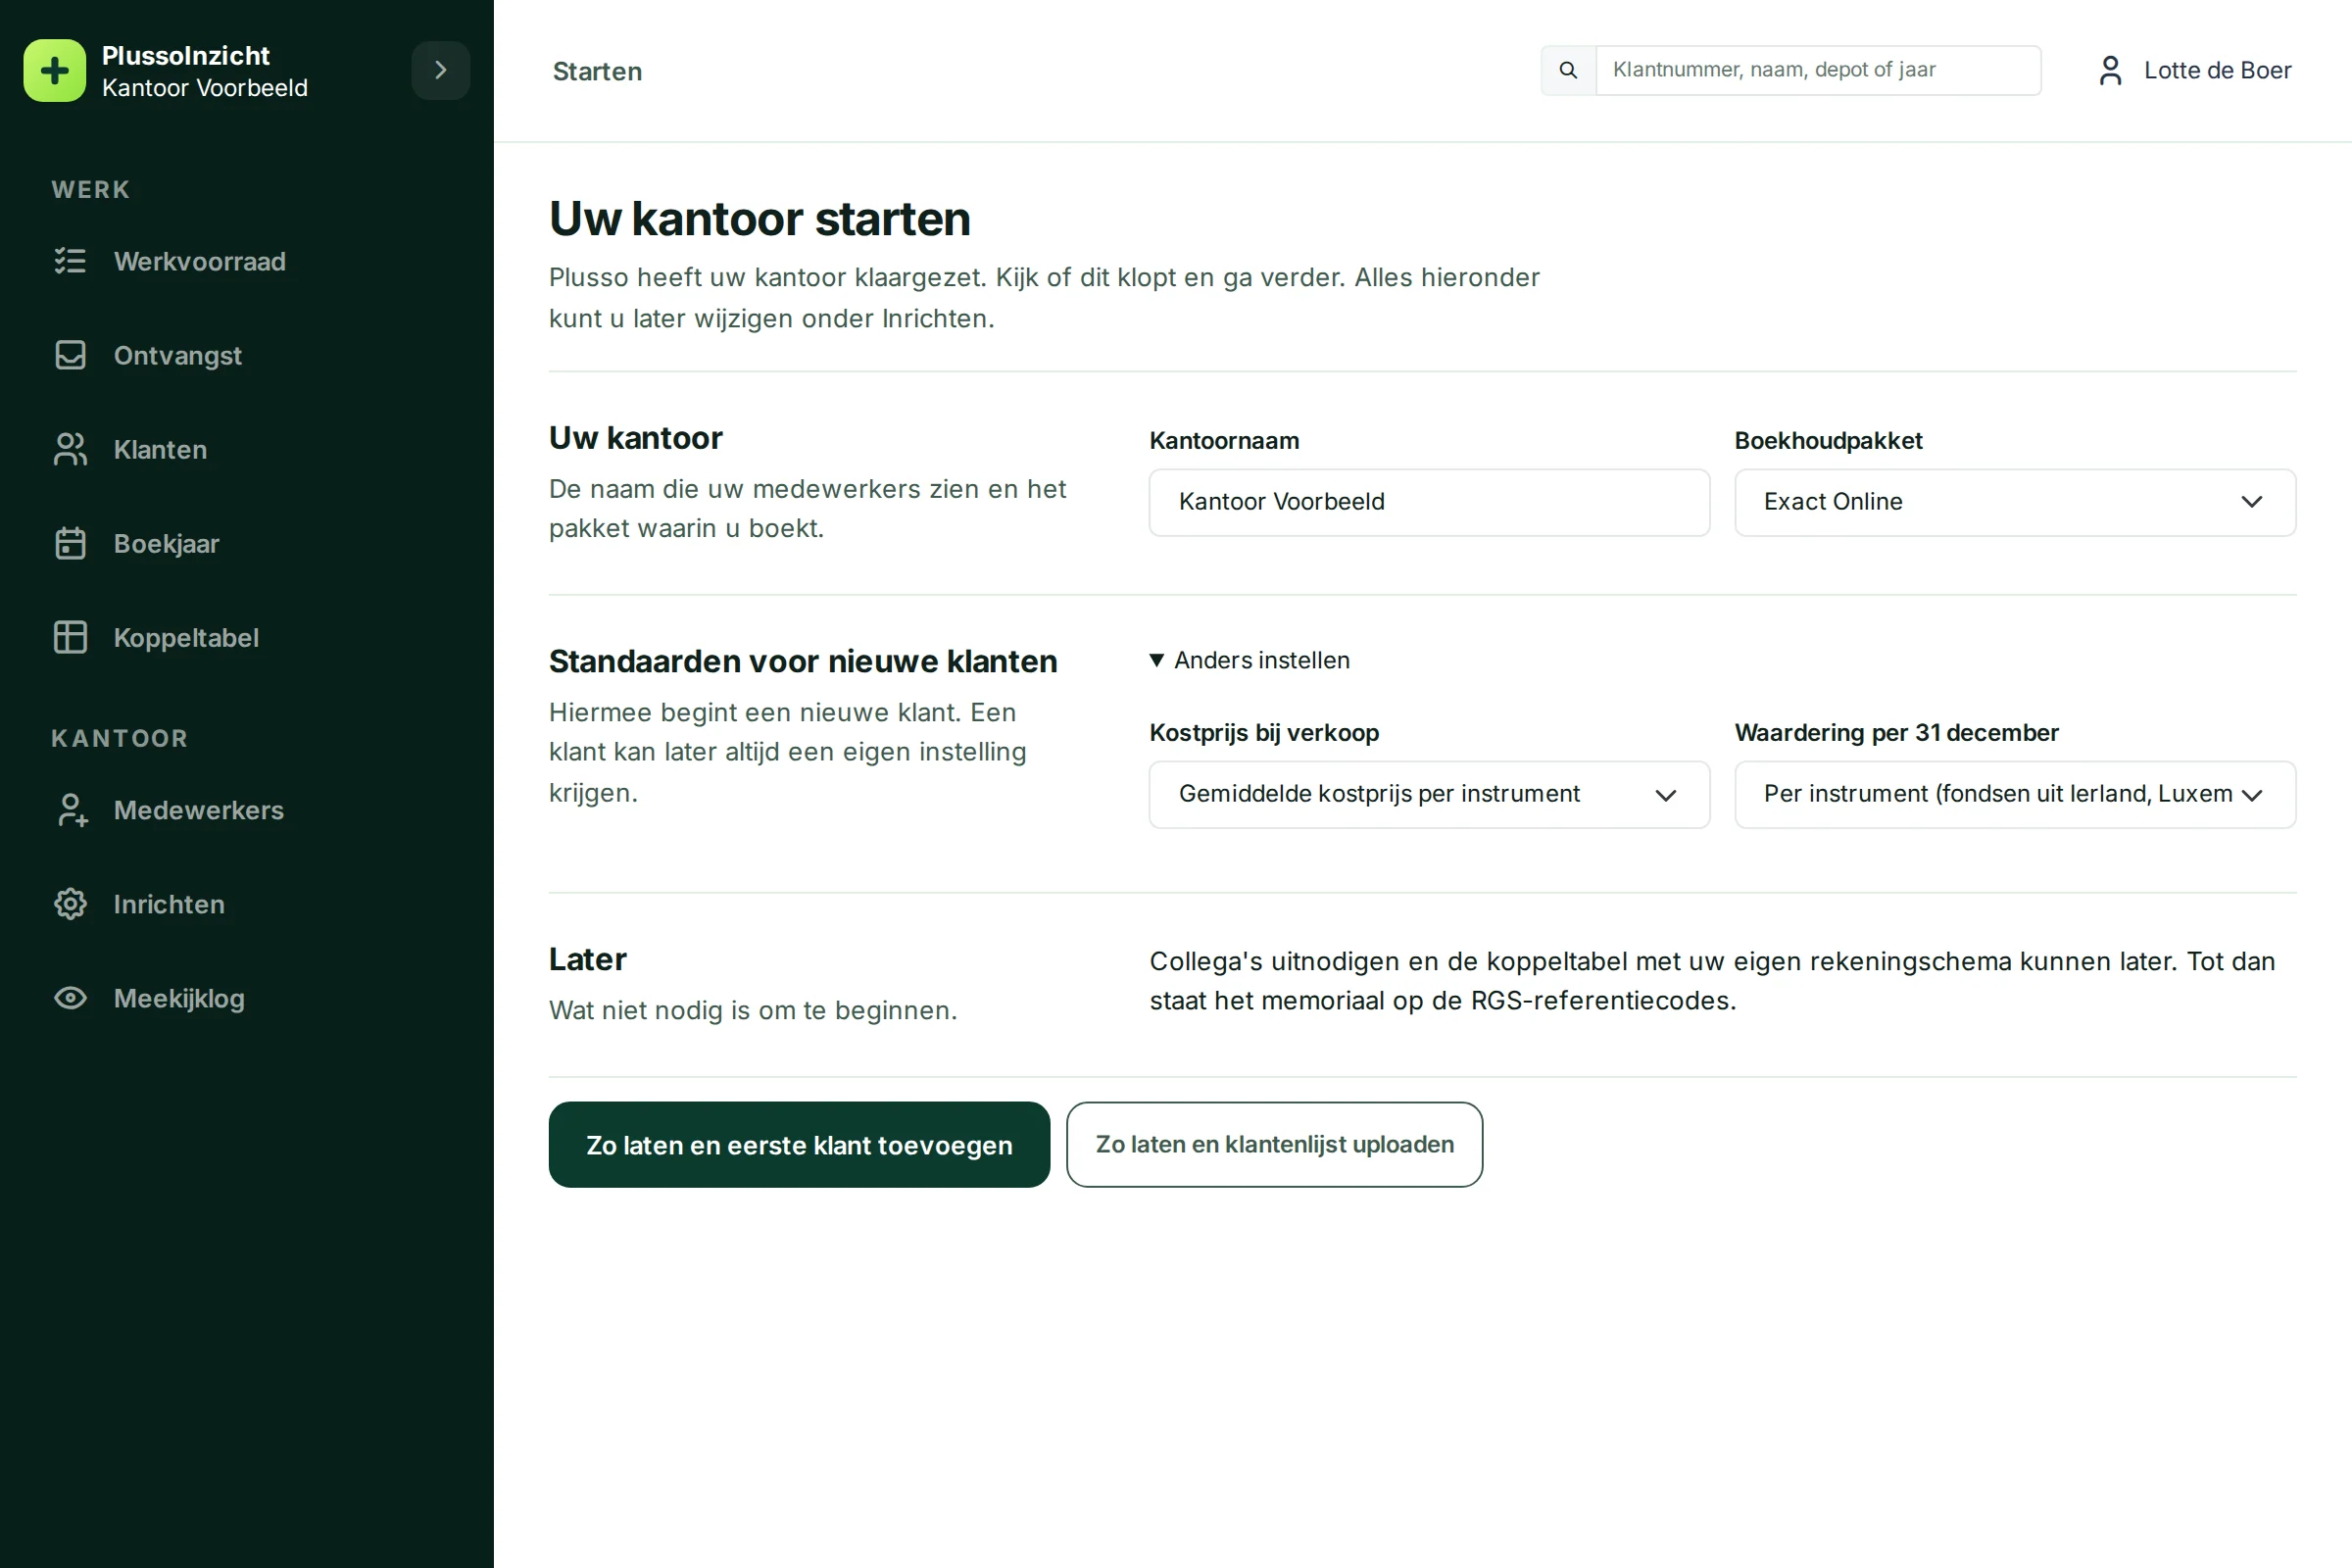The width and height of the screenshot is (2352, 1568).
Task: Click the Werkvoorraad checklist icon
Action: pyautogui.click(x=70, y=261)
